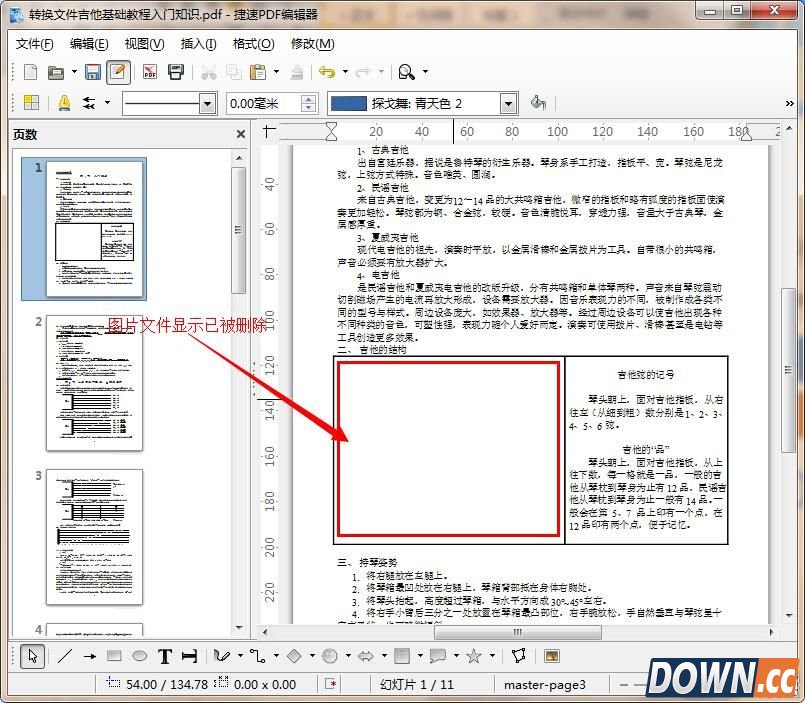Save the PDF file

point(91,72)
